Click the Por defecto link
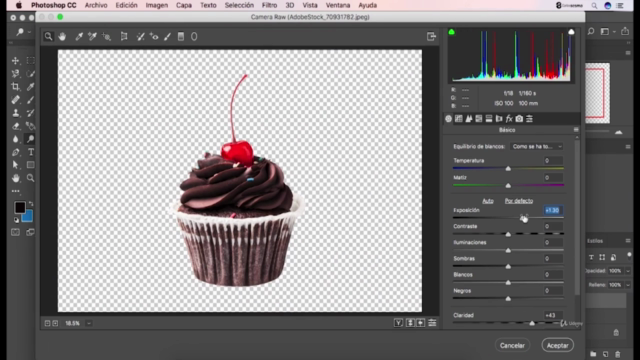The image size is (640, 360). (519, 201)
